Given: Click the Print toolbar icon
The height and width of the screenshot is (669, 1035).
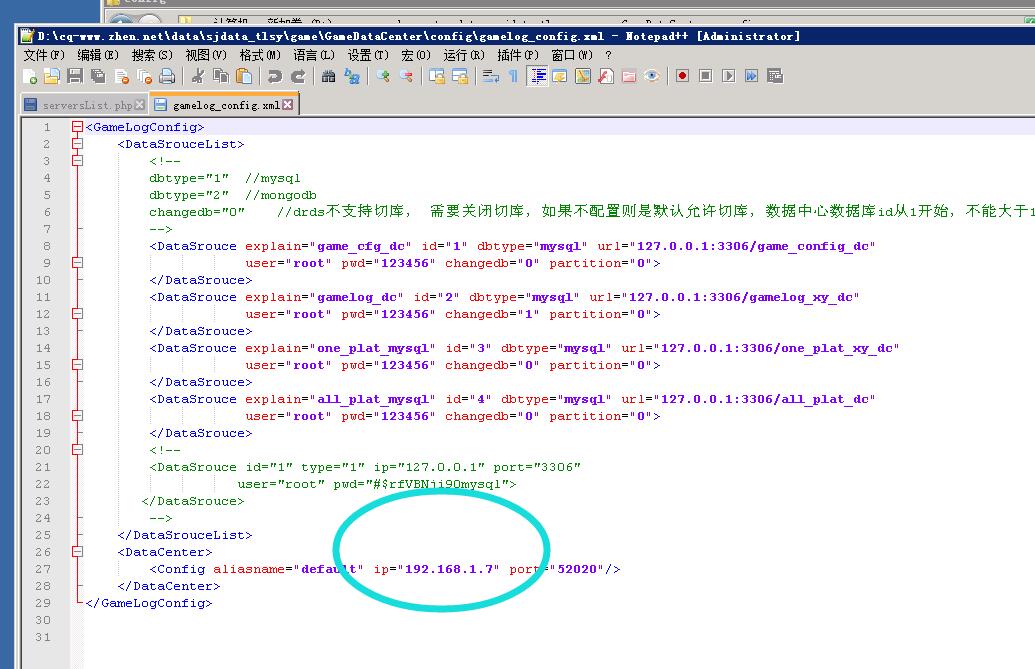Looking at the screenshot, I should (167, 76).
